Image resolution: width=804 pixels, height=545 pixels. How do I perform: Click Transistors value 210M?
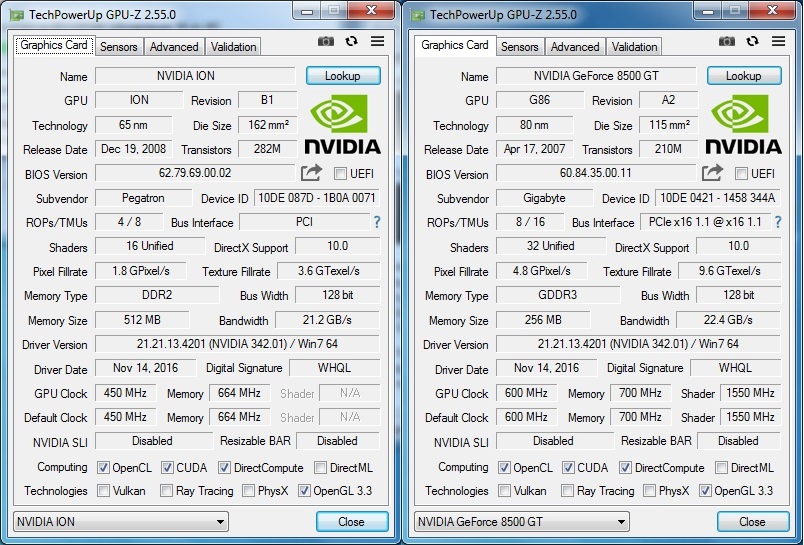coord(669,149)
